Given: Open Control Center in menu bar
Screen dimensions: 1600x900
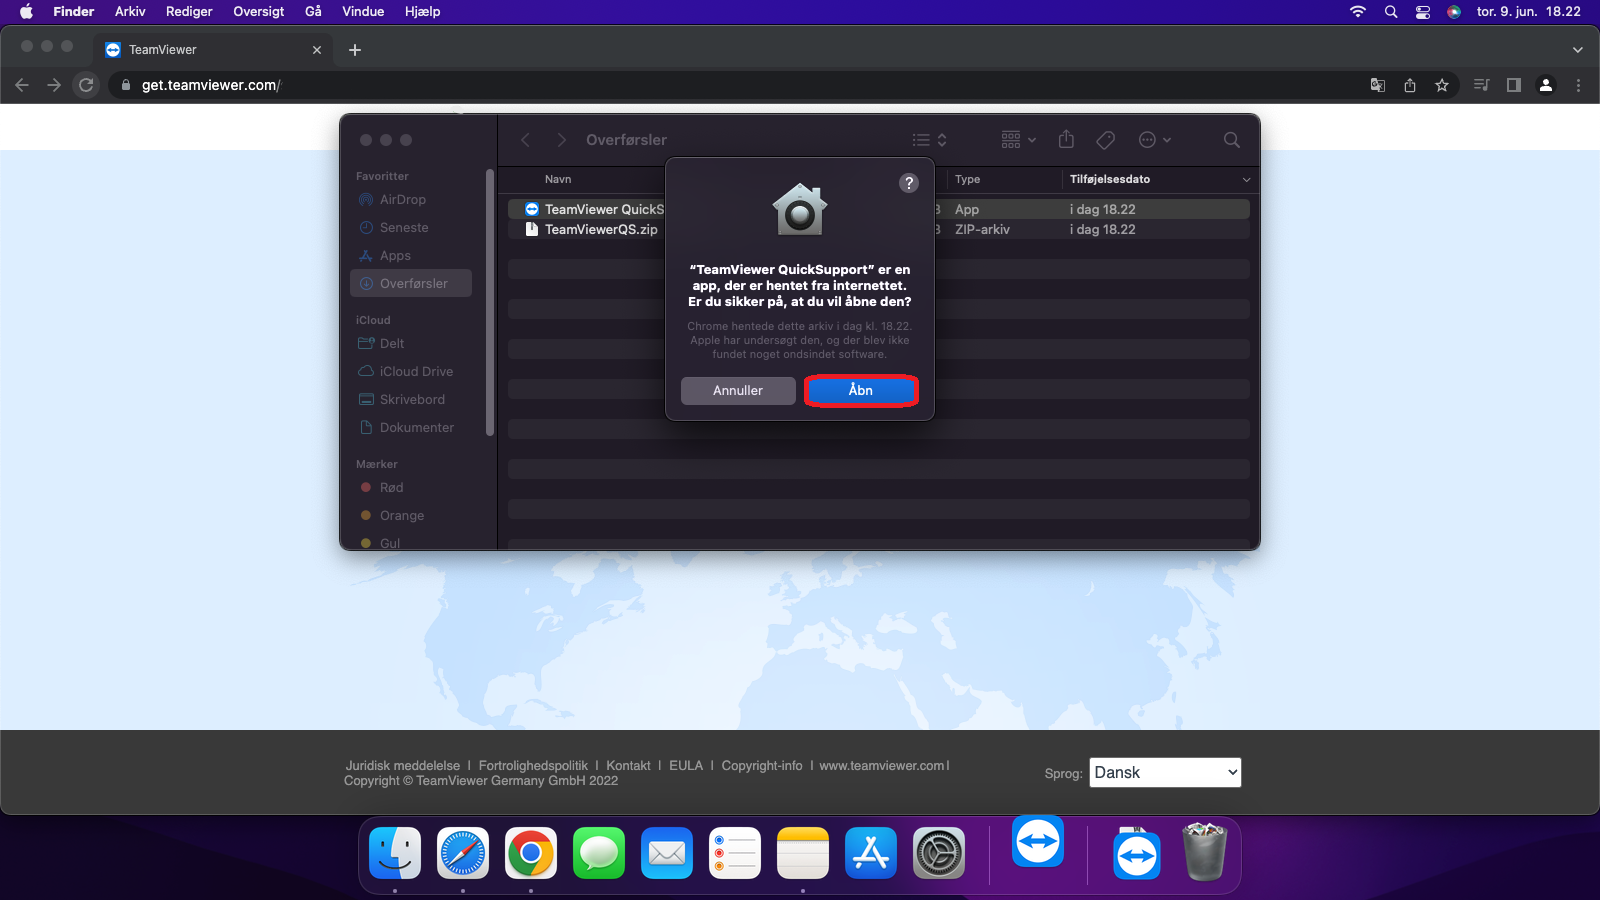Looking at the screenshot, I should tap(1423, 12).
